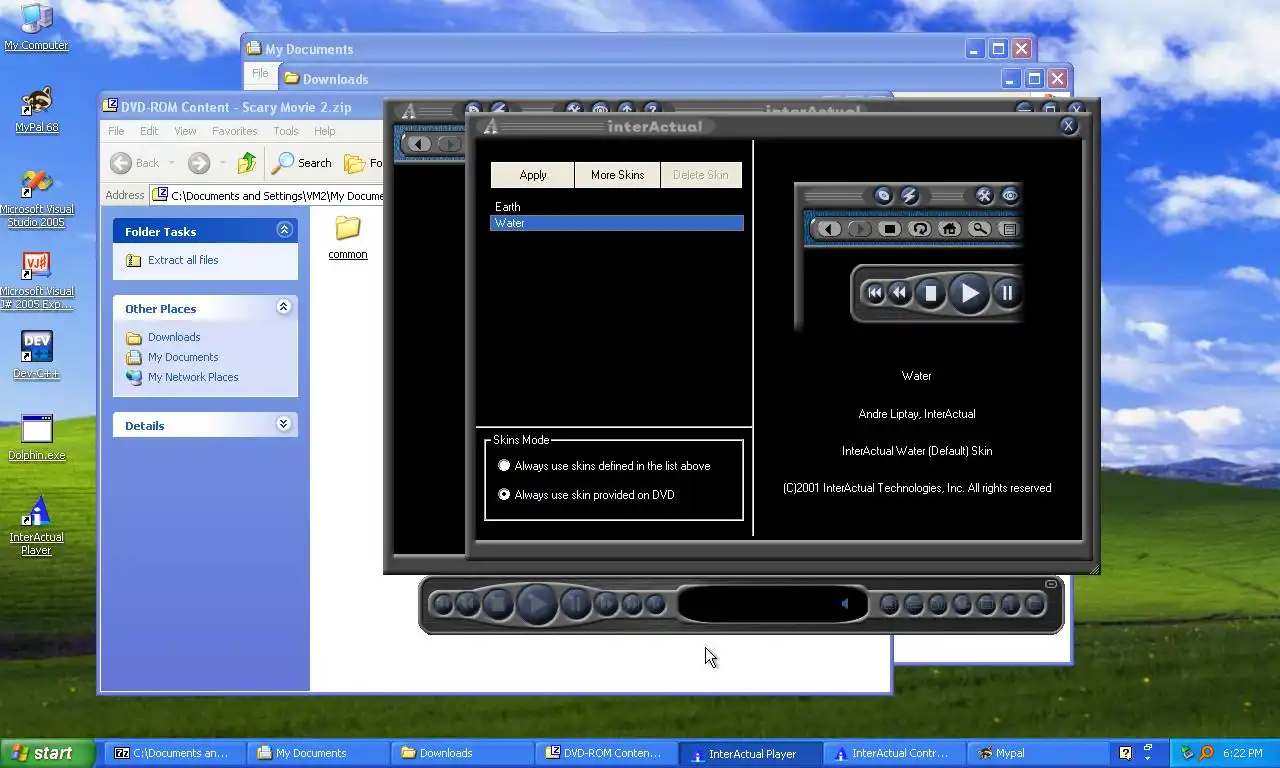This screenshot has width=1280, height=768.
Task: Select the Earth skin in the list
Action: pyautogui.click(x=617, y=207)
